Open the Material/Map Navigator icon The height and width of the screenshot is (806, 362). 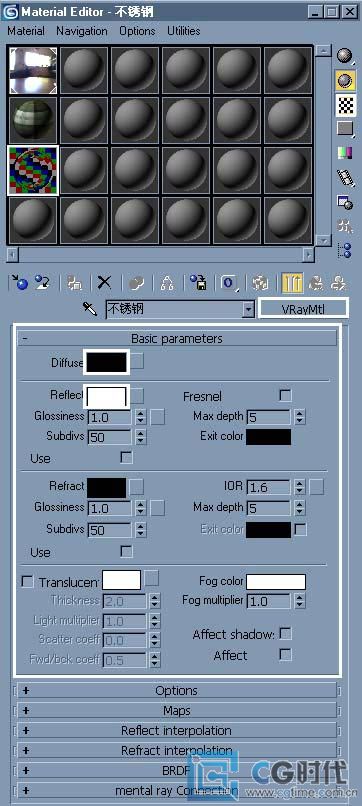point(344,251)
